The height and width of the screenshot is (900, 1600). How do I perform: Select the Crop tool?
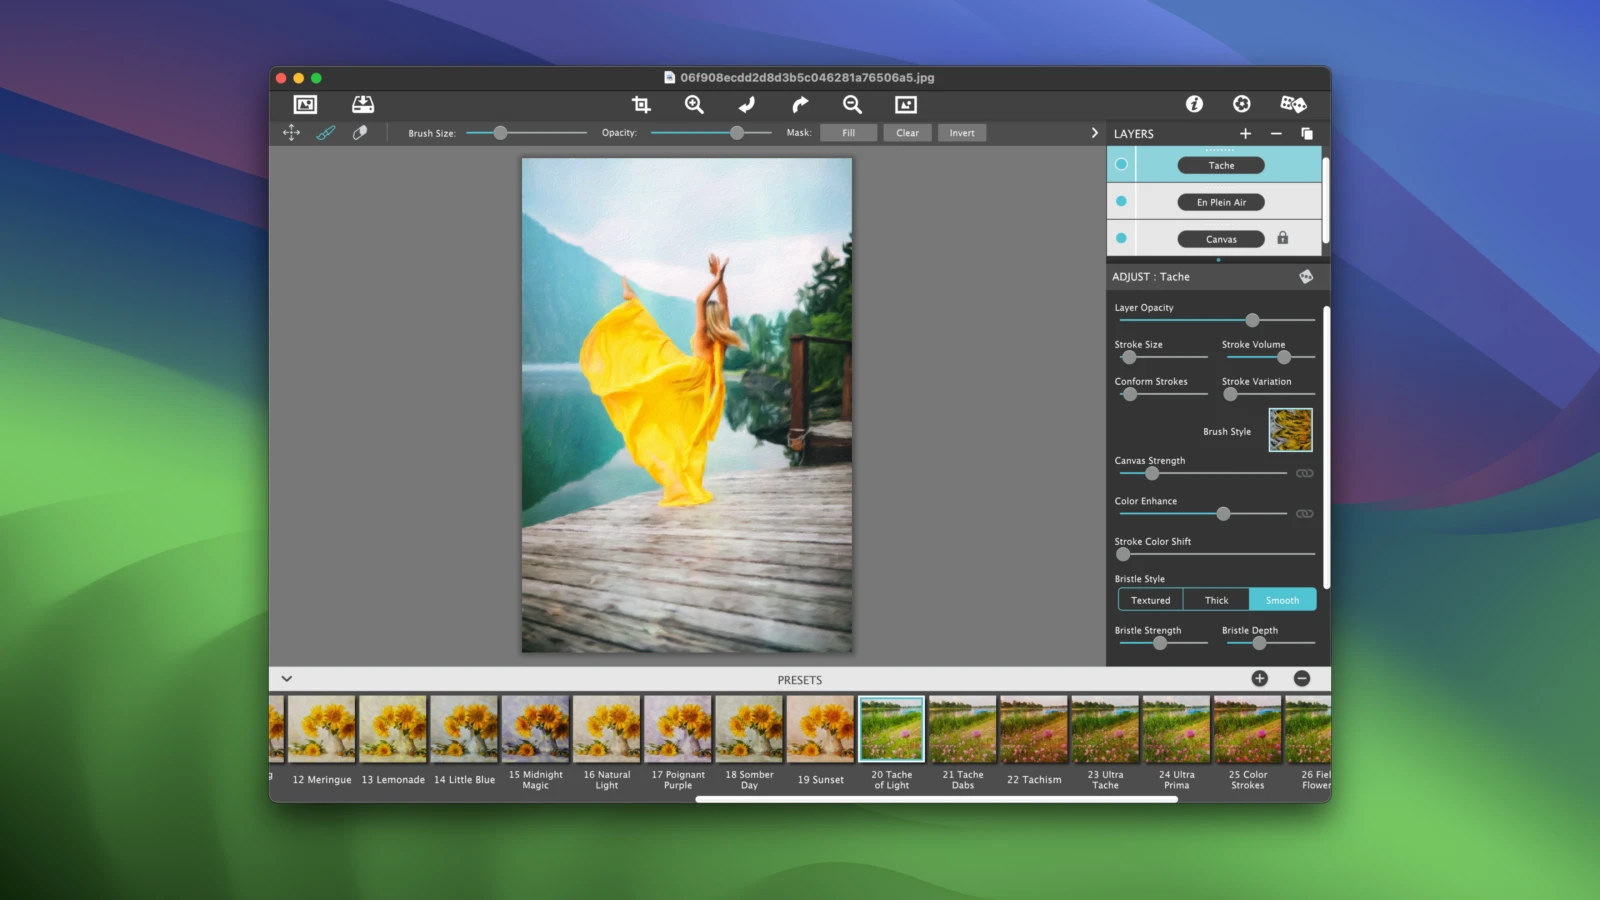(641, 104)
